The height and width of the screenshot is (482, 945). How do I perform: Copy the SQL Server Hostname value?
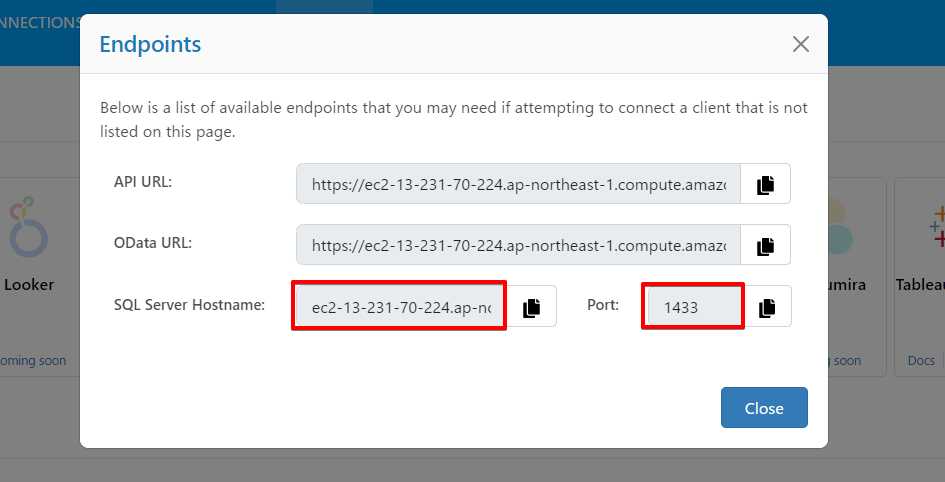point(532,307)
